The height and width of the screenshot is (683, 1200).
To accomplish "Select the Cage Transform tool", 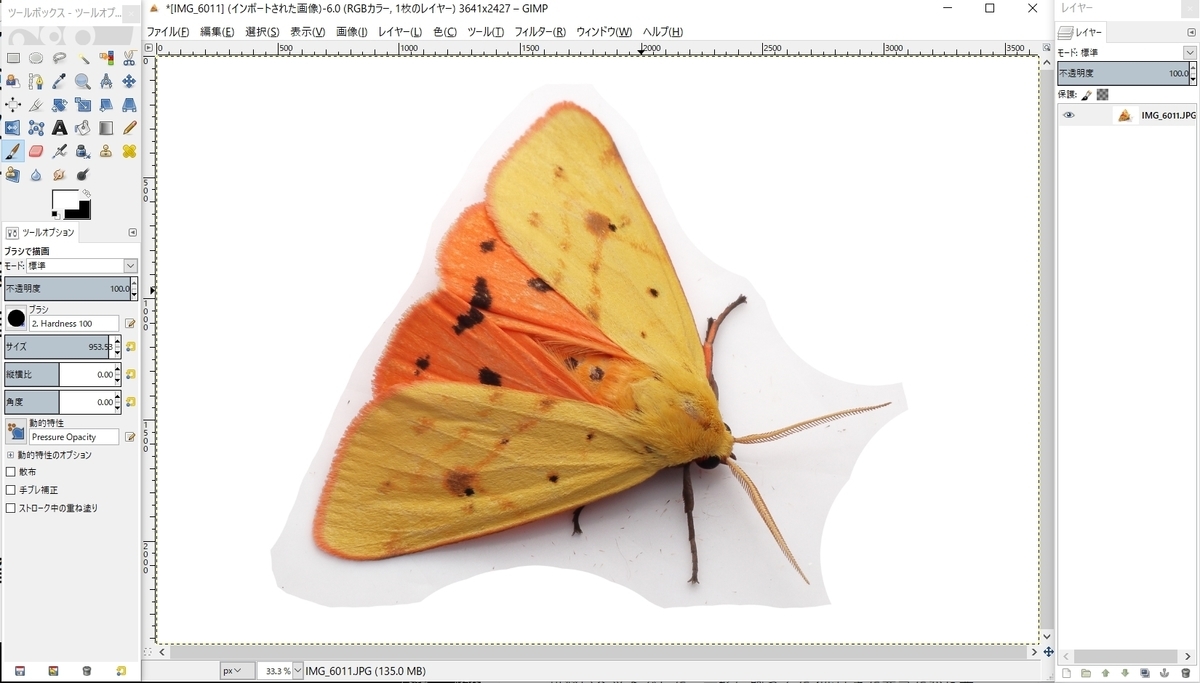I will pyautogui.click(x=36, y=128).
